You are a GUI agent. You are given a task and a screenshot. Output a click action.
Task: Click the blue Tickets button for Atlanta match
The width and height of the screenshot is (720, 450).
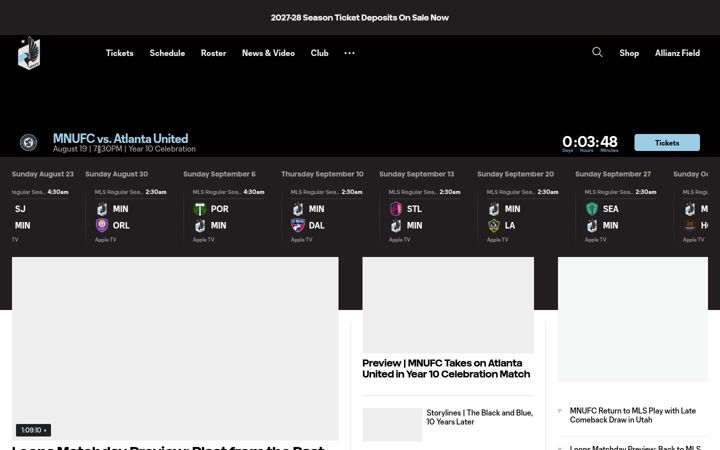tap(667, 143)
